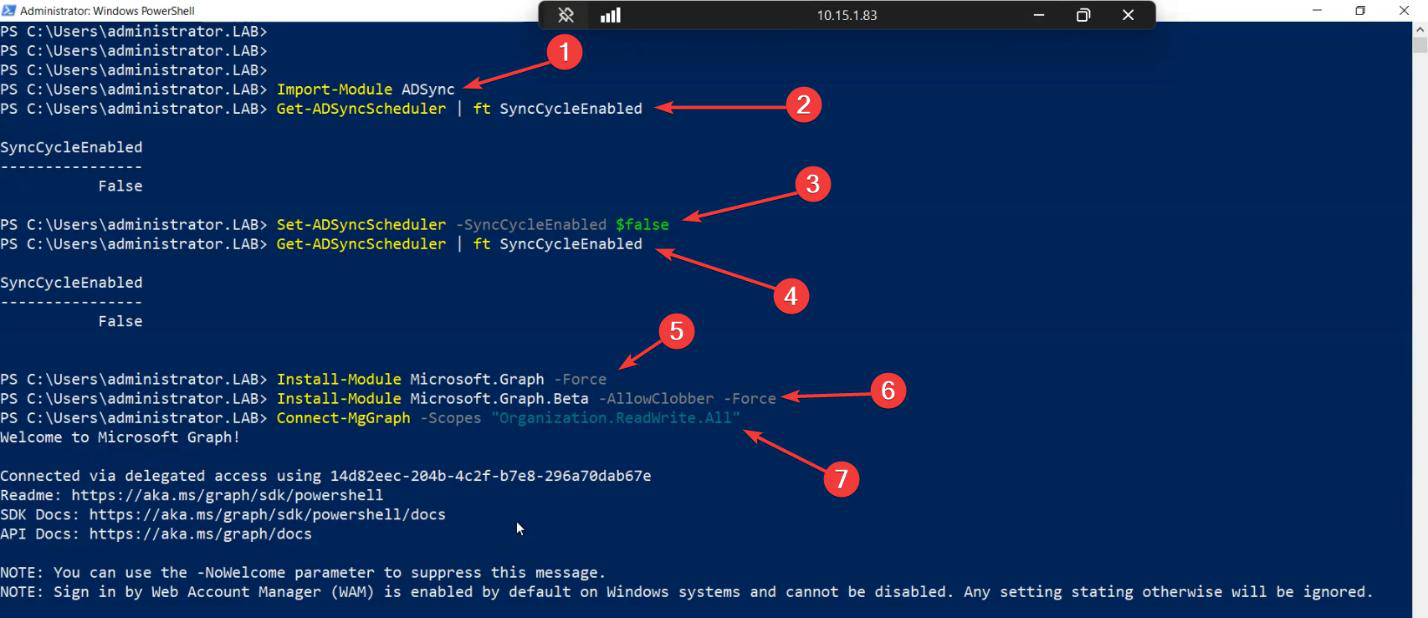The image size is (1428, 618).
Task: Close the Windows PowerShell window
Action: [1405, 10]
